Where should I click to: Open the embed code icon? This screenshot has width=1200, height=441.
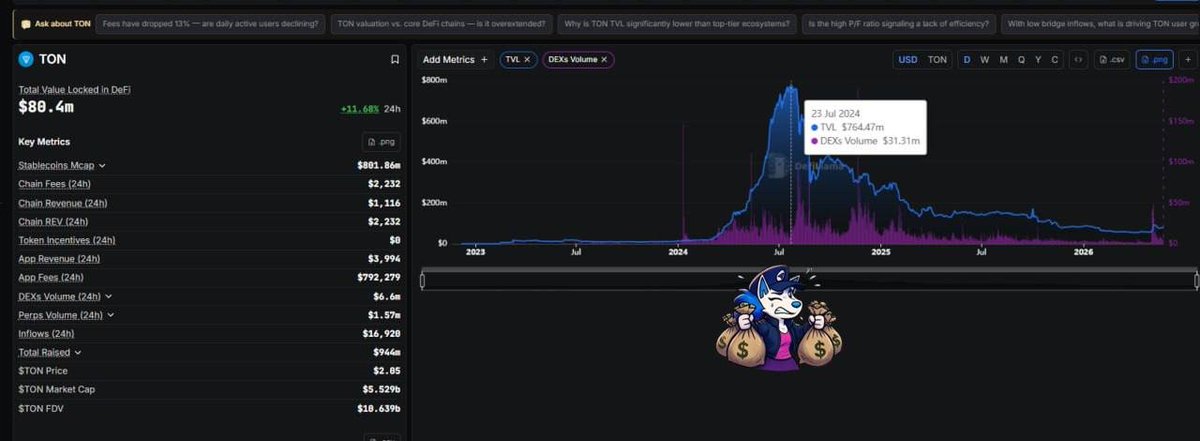tap(1078, 60)
